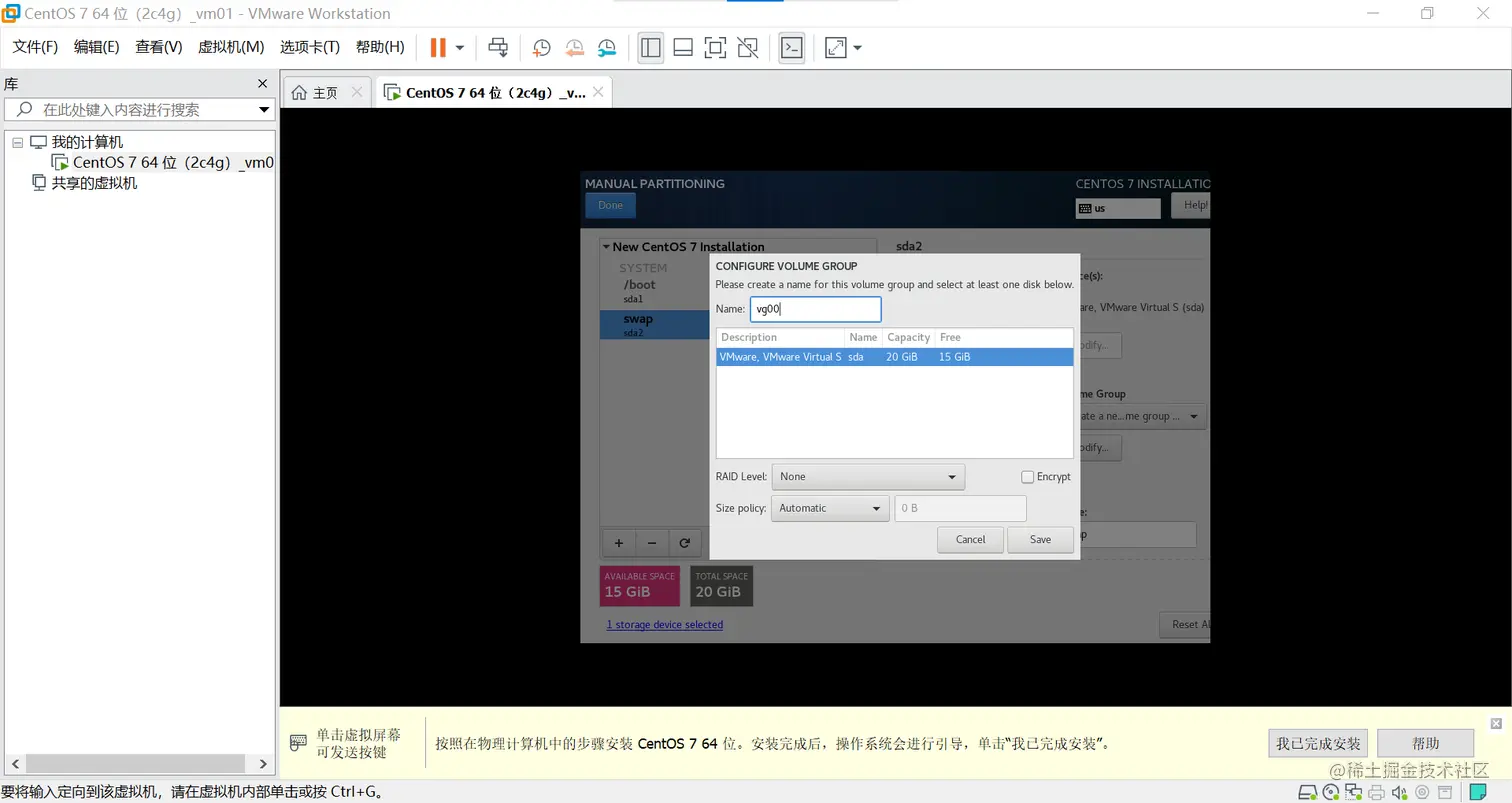Open the 虚拟机(M) menu
1512x803 pixels.
tap(231, 47)
